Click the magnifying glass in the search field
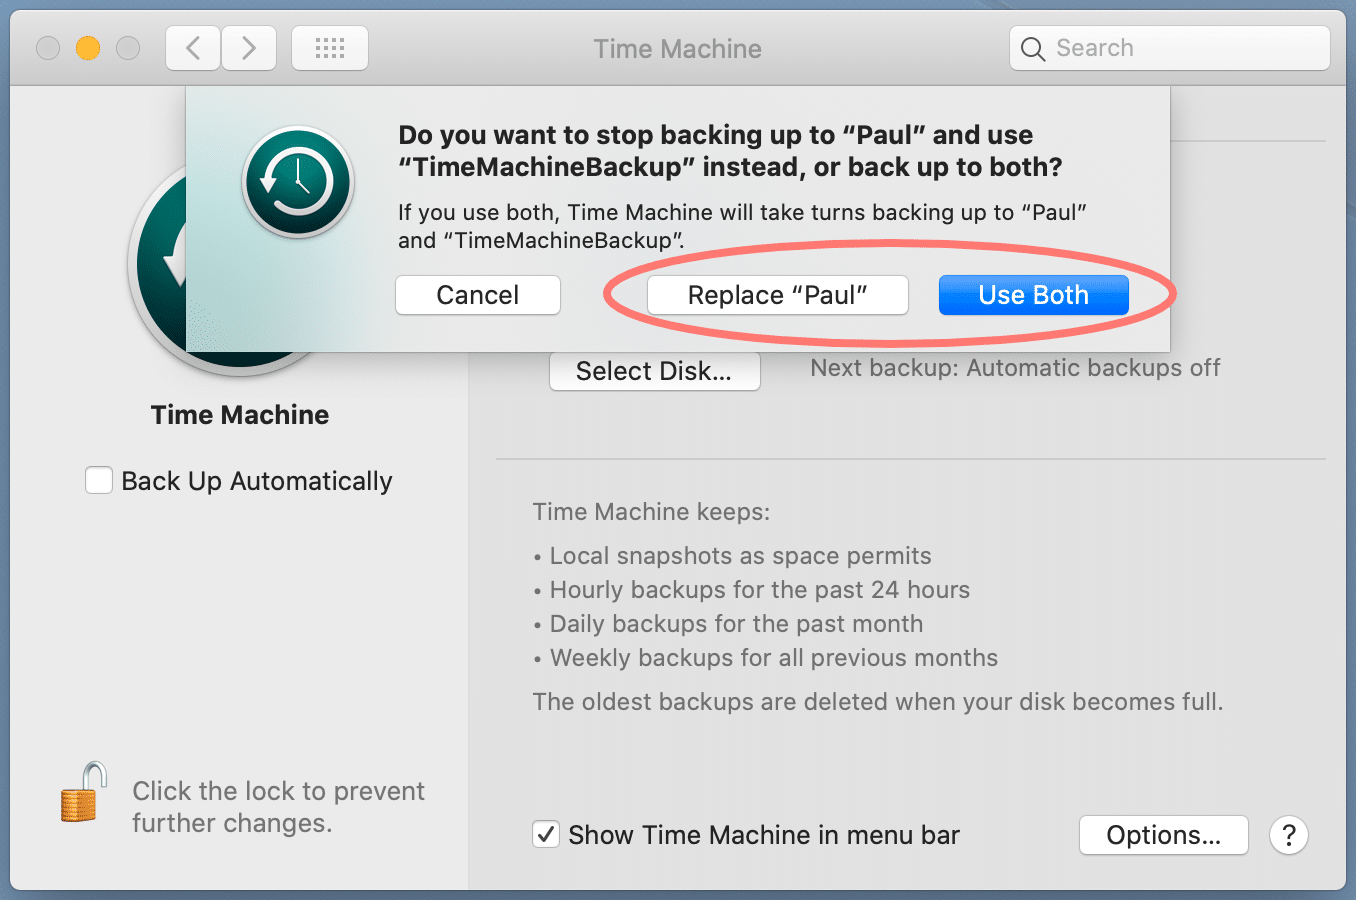 tap(1032, 47)
